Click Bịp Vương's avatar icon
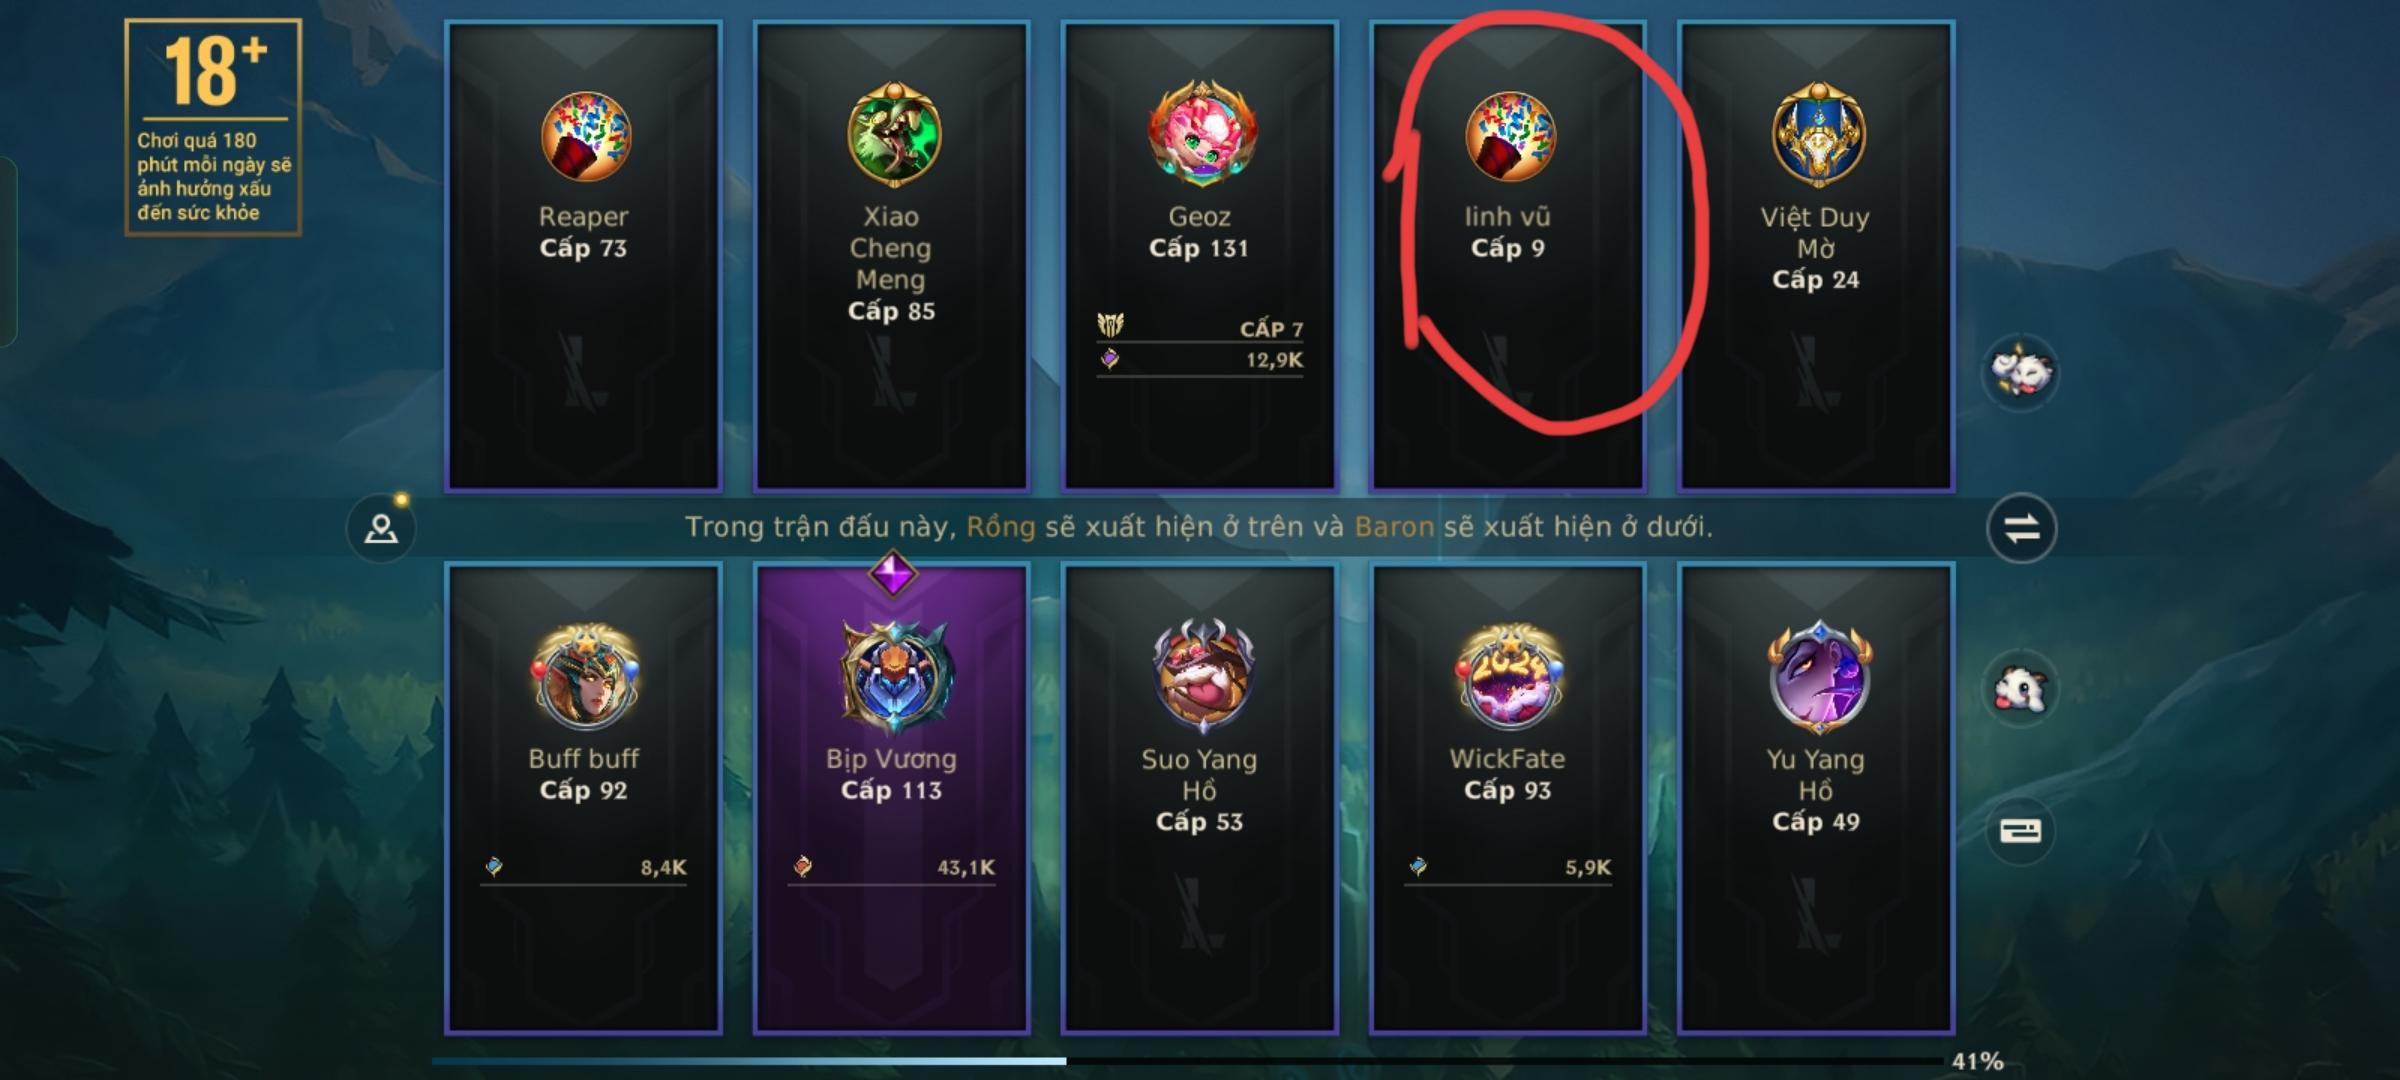 coord(893,675)
